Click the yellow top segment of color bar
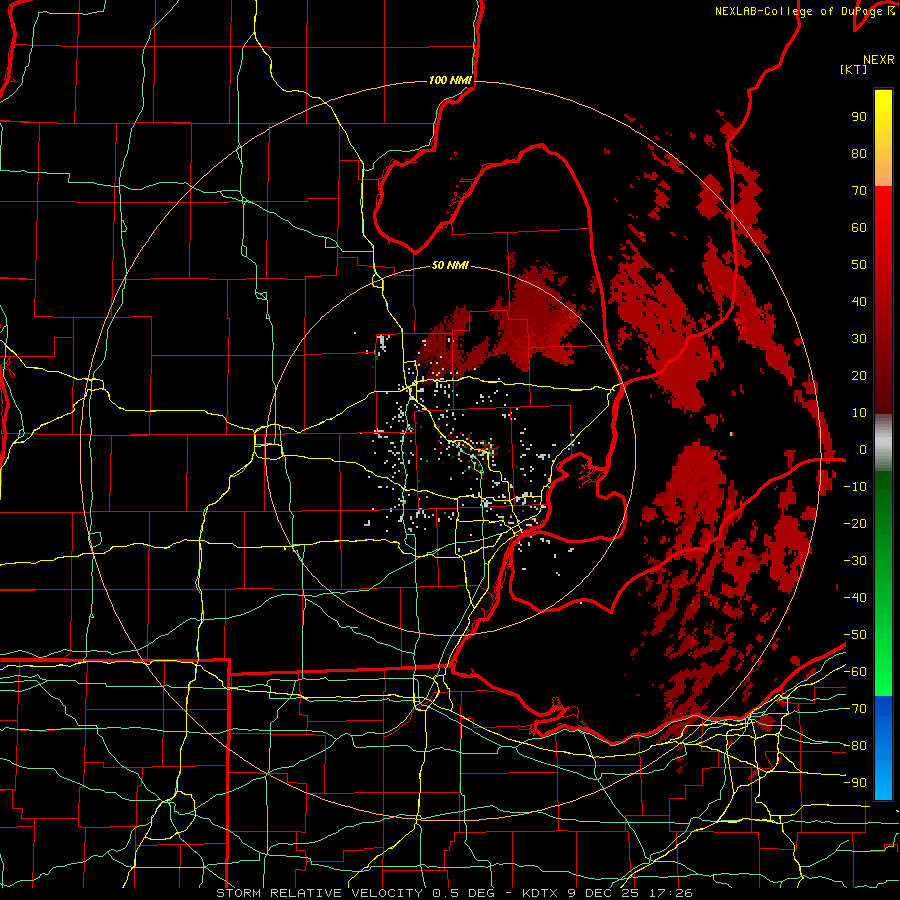Image resolution: width=900 pixels, height=900 pixels. click(883, 138)
